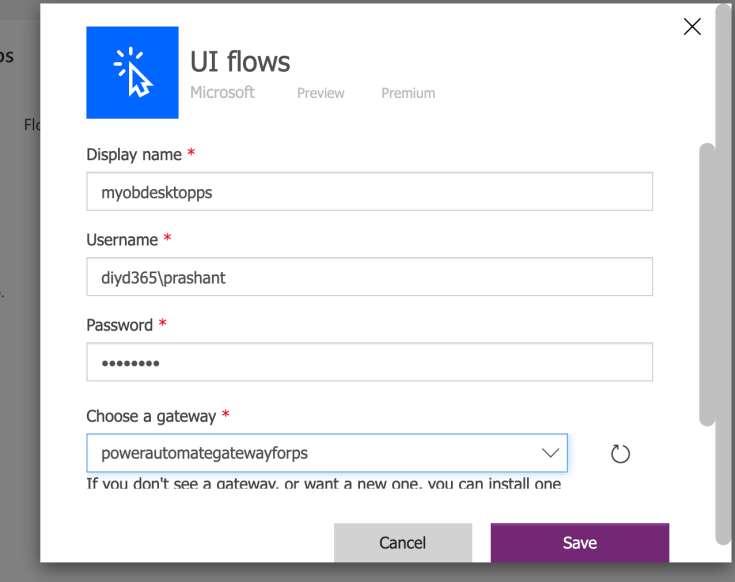Cancel the connection setup
The width and height of the screenshot is (735, 582).
pos(403,543)
